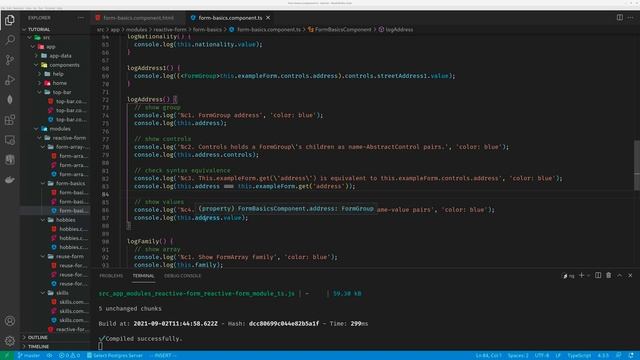Image resolution: width=640 pixels, height=360 pixels.
Task: Open the Search view in the activity bar
Action: pyautogui.click(x=10, y=40)
